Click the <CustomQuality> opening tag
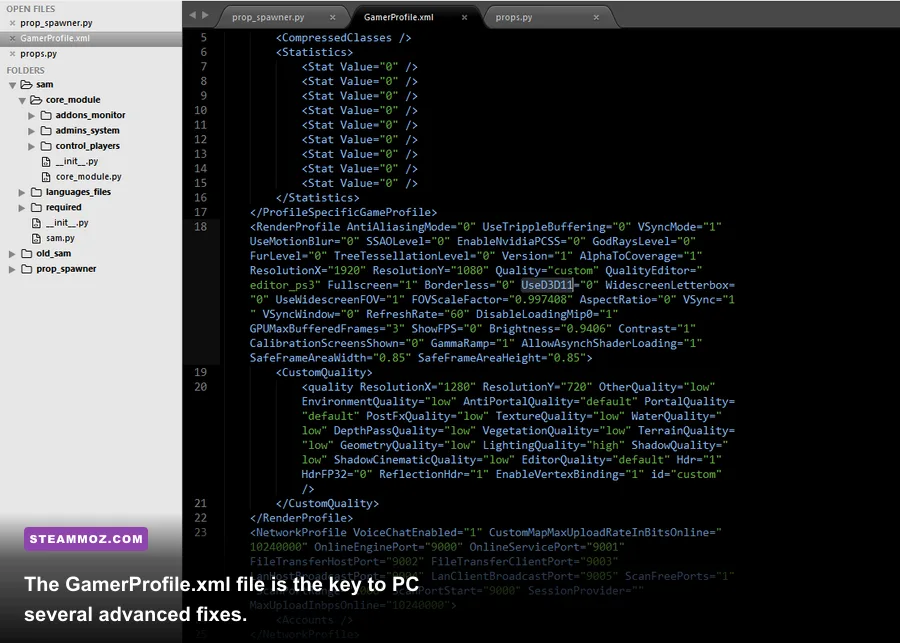 pos(324,372)
